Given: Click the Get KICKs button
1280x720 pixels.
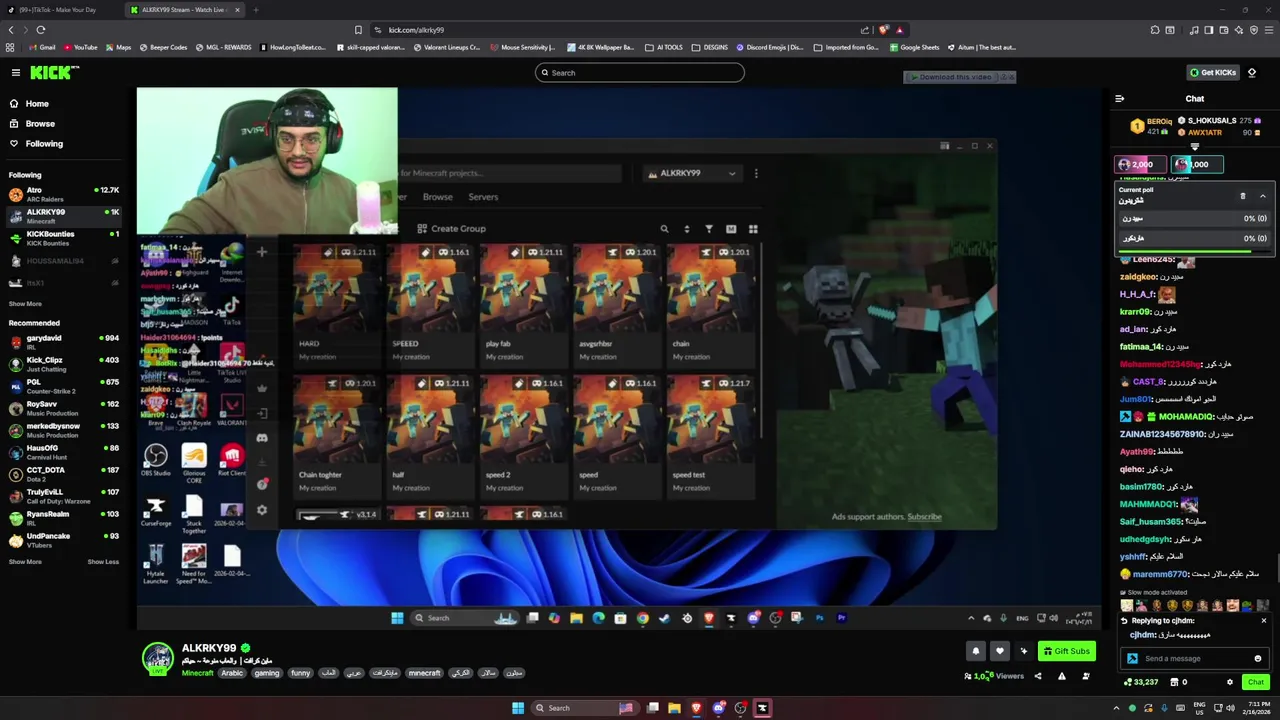Looking at the screenshot, I should (1212, 72).
